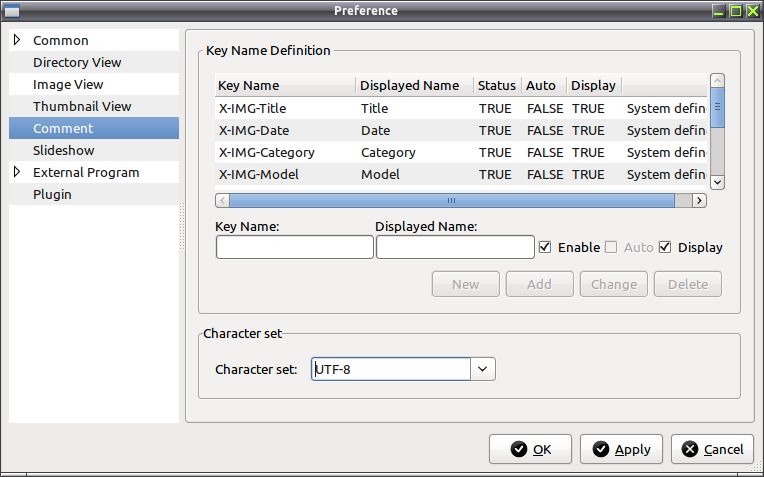
Task: Click the vertical scrollbar thumb
Action: (x=717, y=107)
